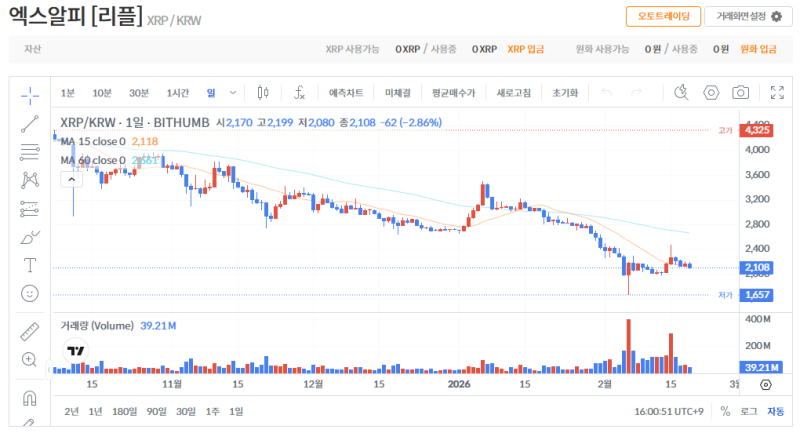Select the ruler measure tool
Viewport: 800px width, 433px height.
30,332
